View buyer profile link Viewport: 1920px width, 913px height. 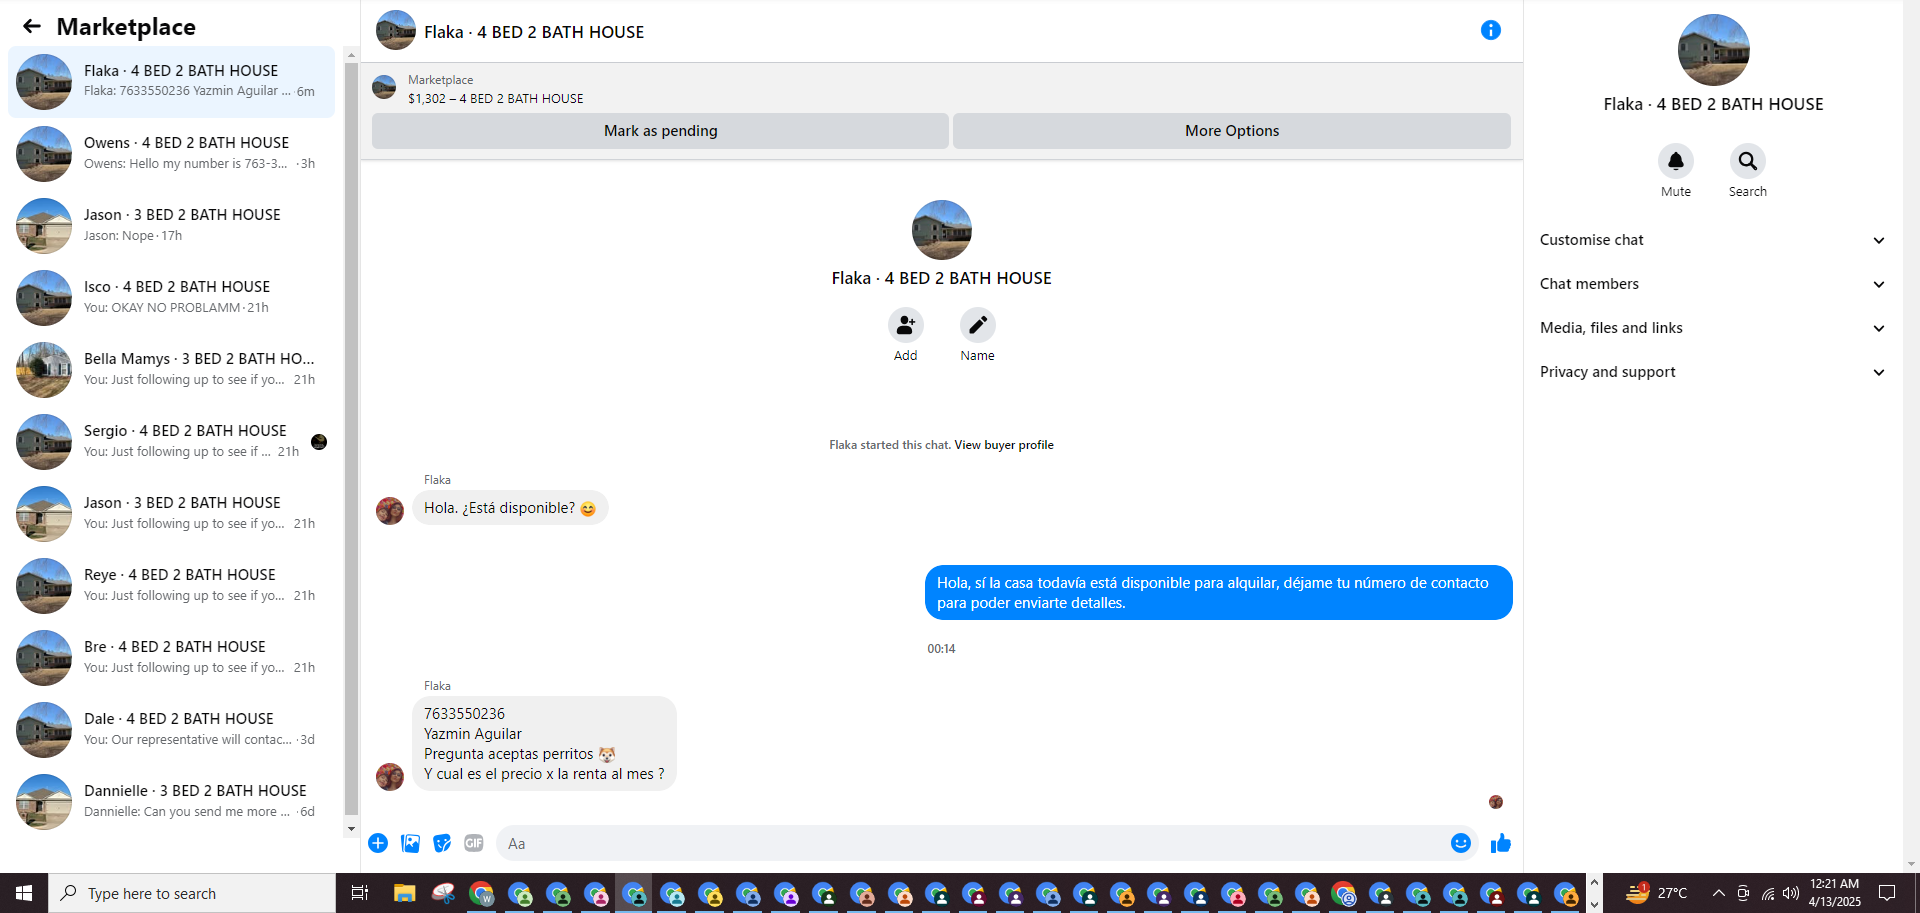[1004, 445]
